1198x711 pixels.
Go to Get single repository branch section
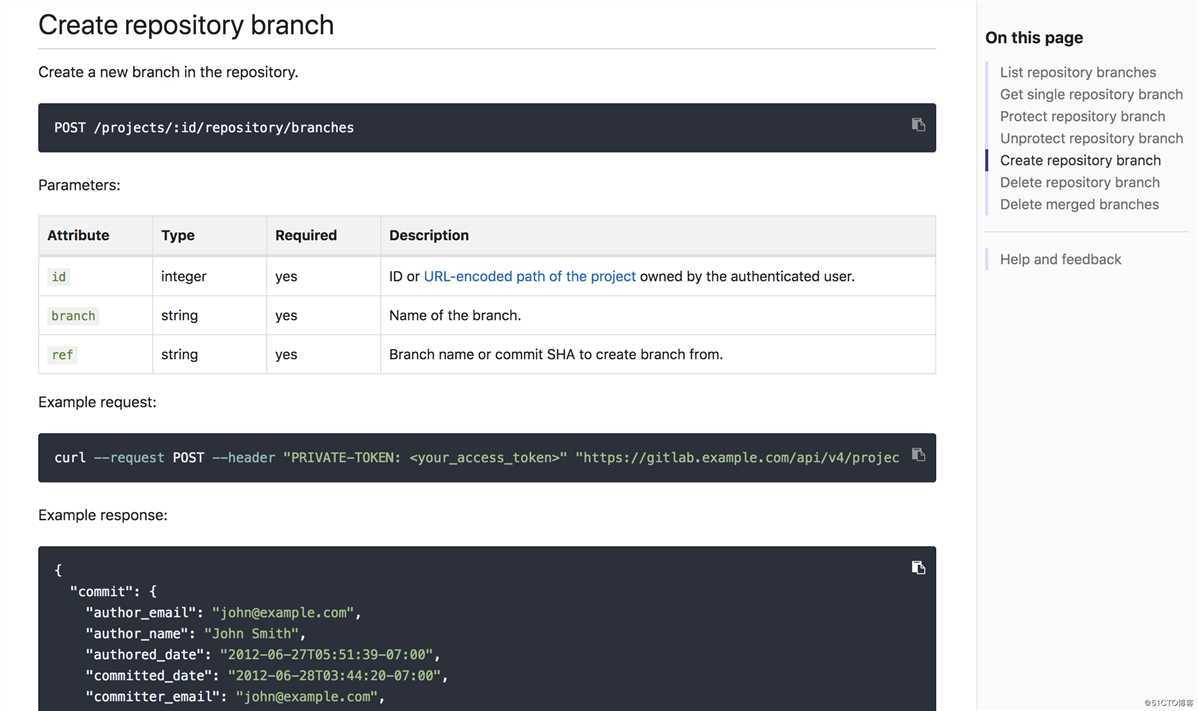(x=1091, y=95)
